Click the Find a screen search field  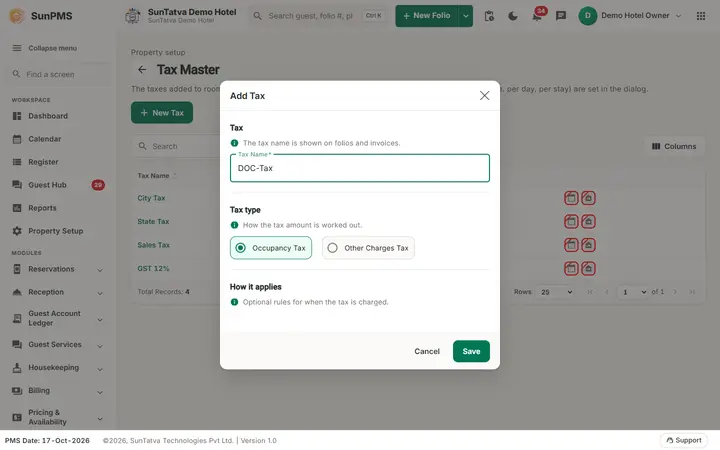tap(57, 74)
